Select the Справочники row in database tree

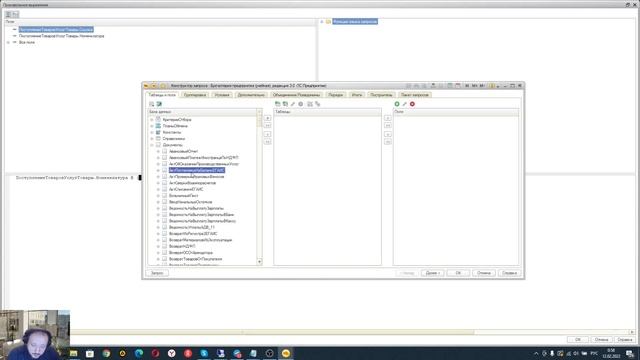[x=173, y=139]
